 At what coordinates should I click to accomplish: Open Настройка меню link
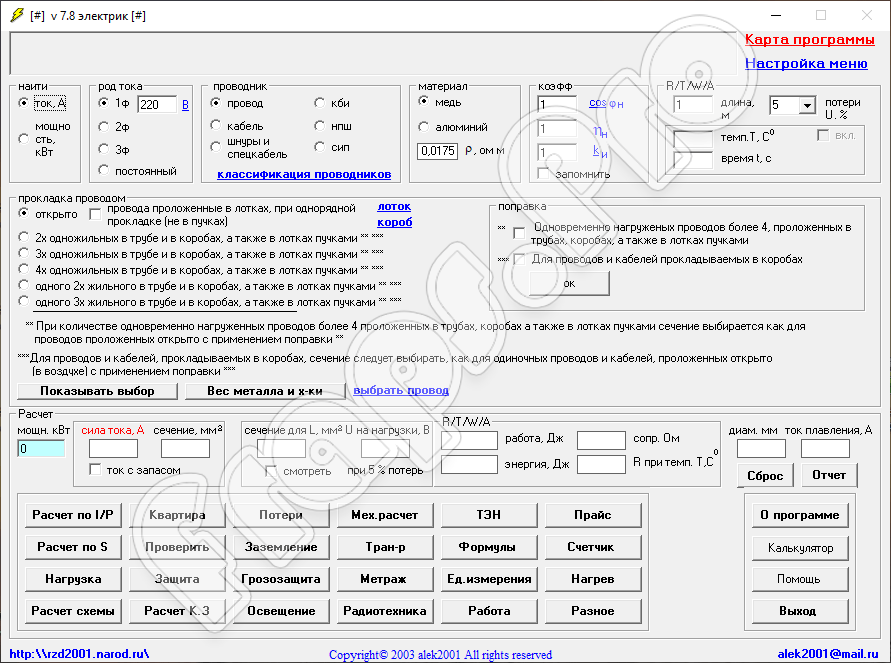(806, 63)
